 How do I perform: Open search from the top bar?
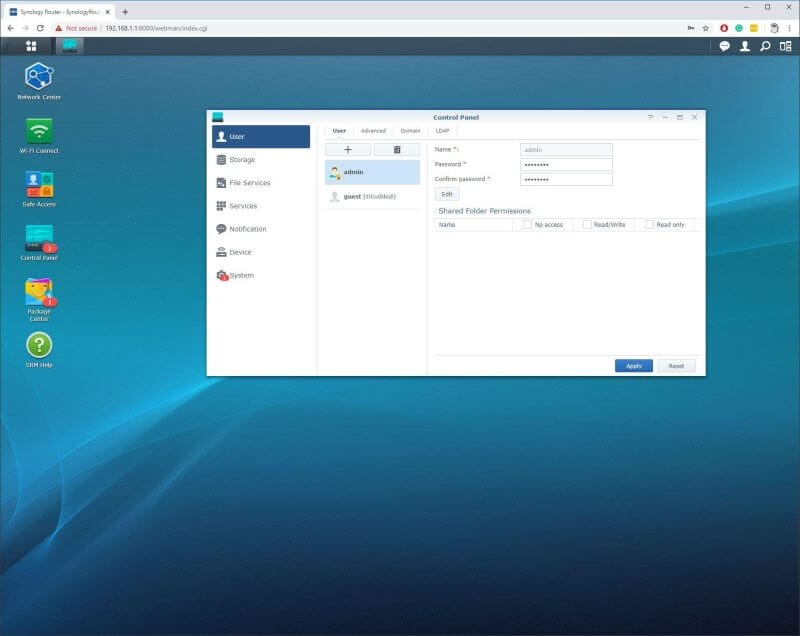click(x=766, y=45)
